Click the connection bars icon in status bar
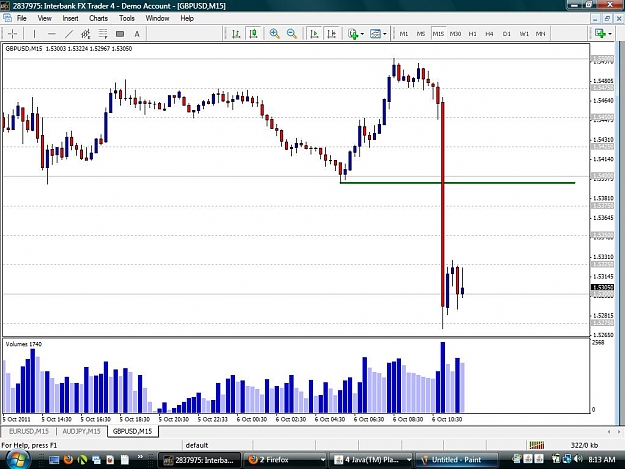The width and height of the screenshot is (625, 469). coord(537,445)
